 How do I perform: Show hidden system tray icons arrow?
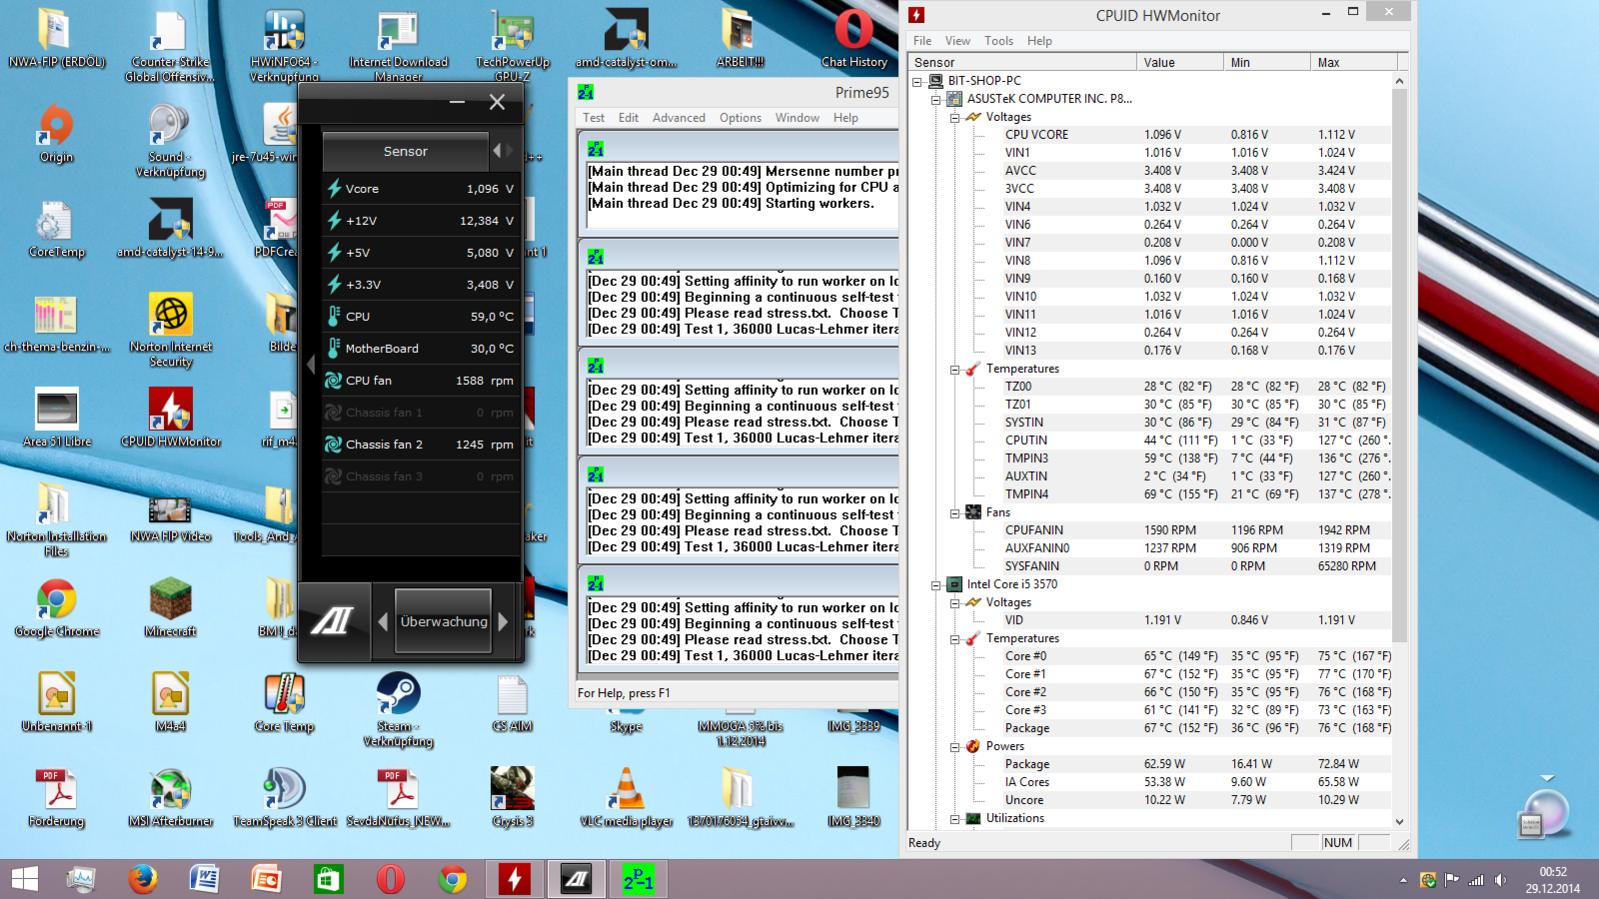tap(1403, 880)
